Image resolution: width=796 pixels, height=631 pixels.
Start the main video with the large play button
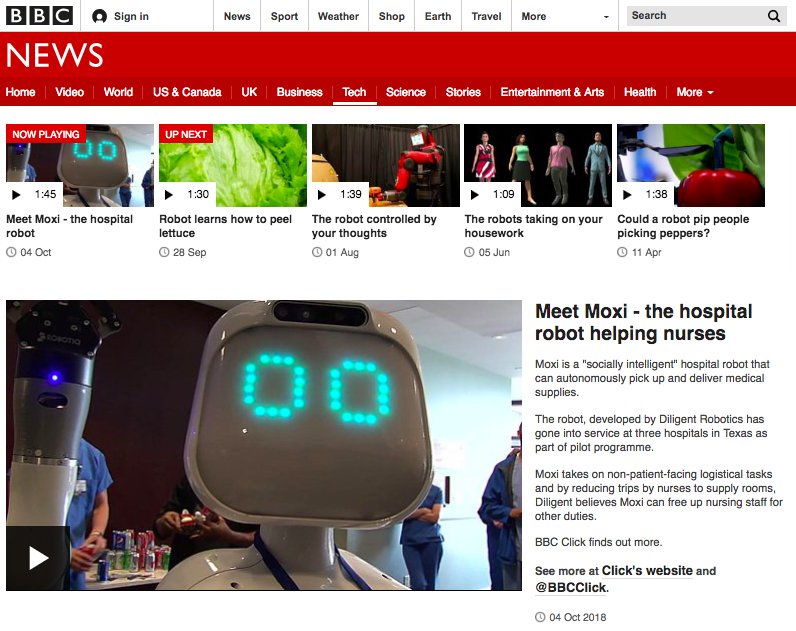(x=38, y=558)
